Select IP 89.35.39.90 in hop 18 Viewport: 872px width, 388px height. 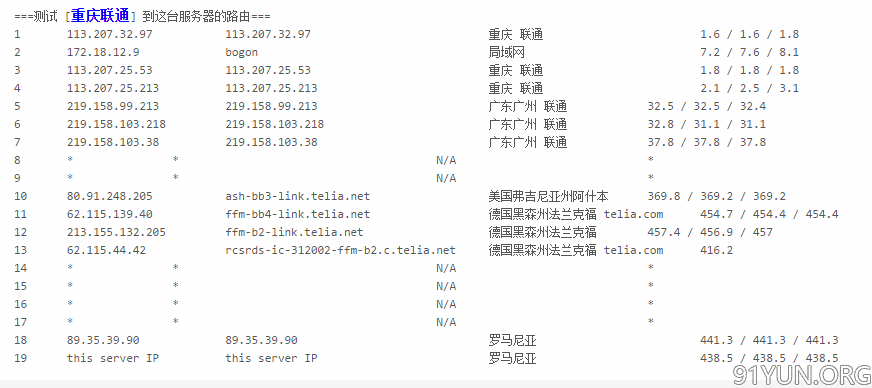pyautogui.click(x=103, y=340)
